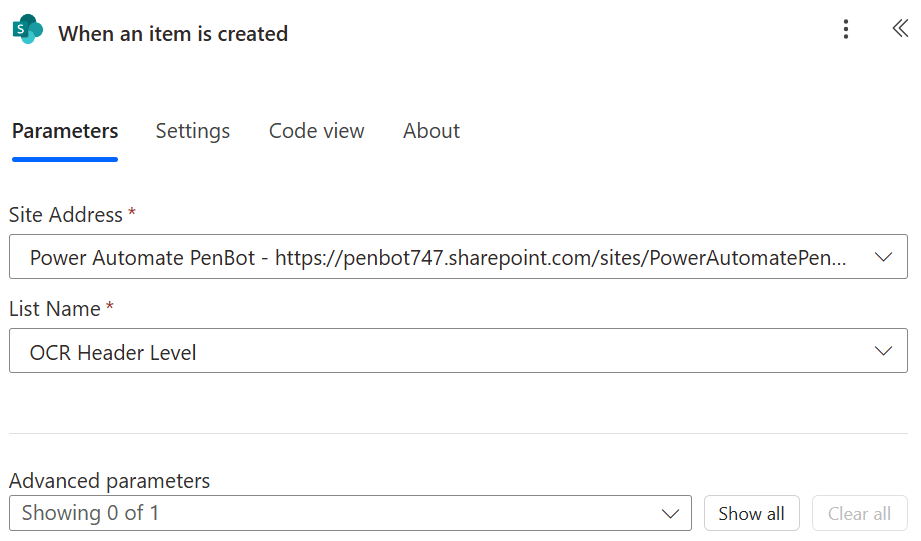Image resolution: width=921 pixels, height=541 pixels.
Task: Open the three-dot more options menu
Action: [846, 30]
